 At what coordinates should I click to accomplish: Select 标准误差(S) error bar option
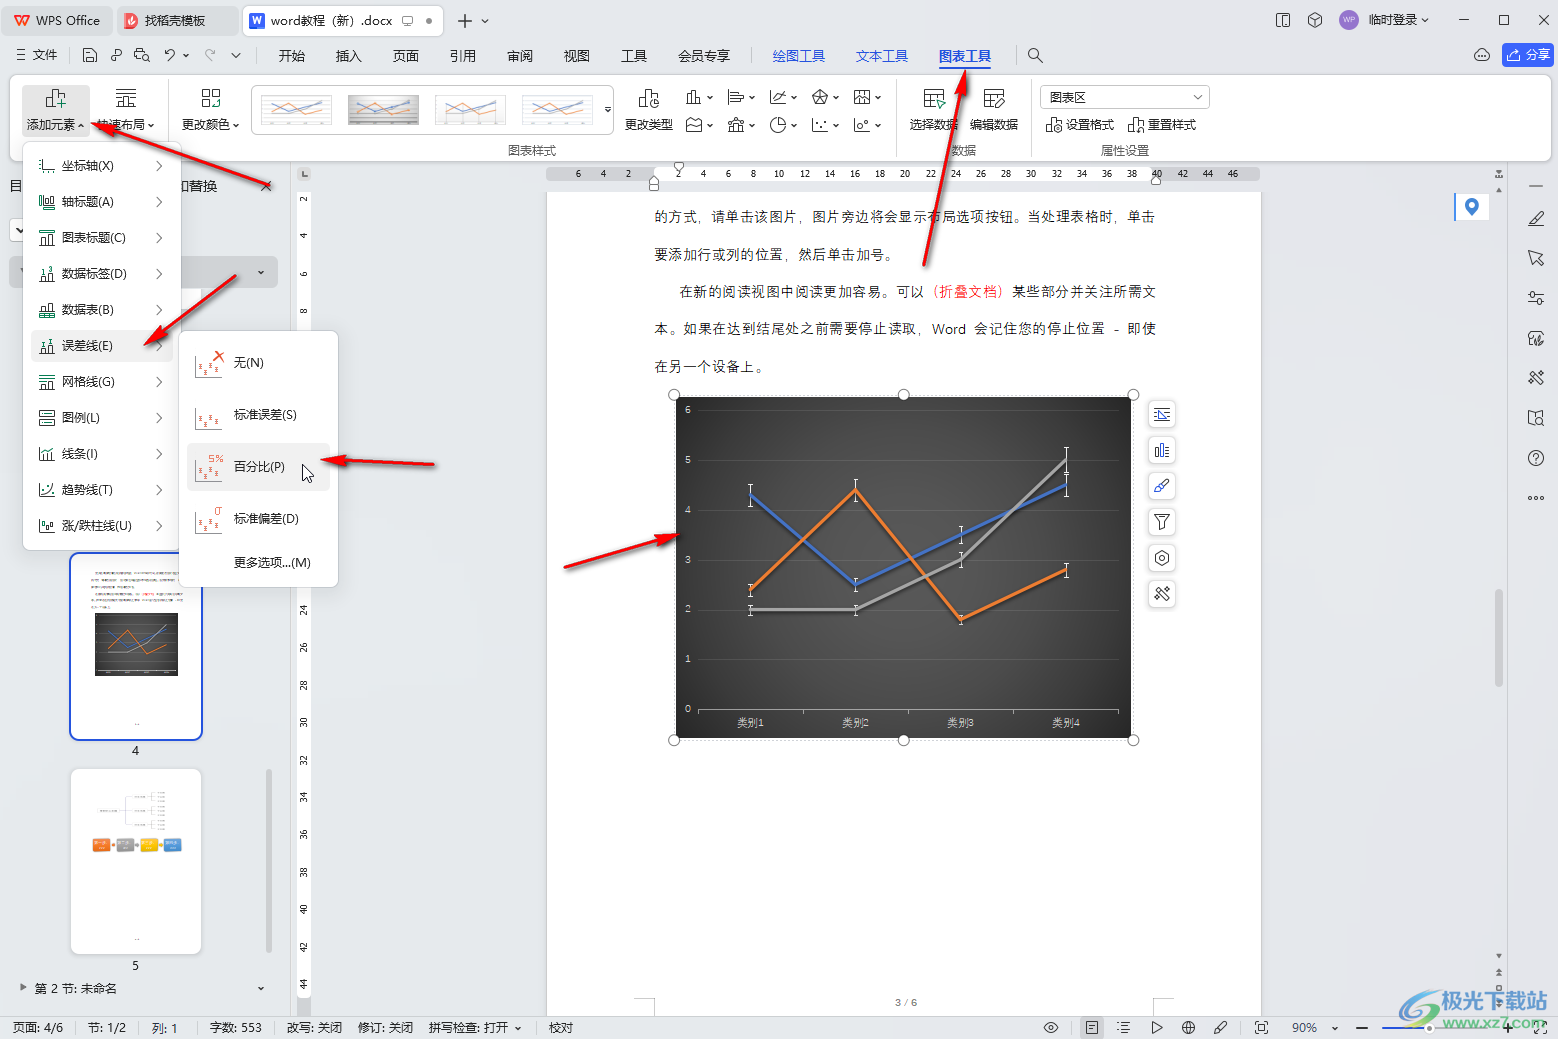pyautogui.click(x=258, y=415)
